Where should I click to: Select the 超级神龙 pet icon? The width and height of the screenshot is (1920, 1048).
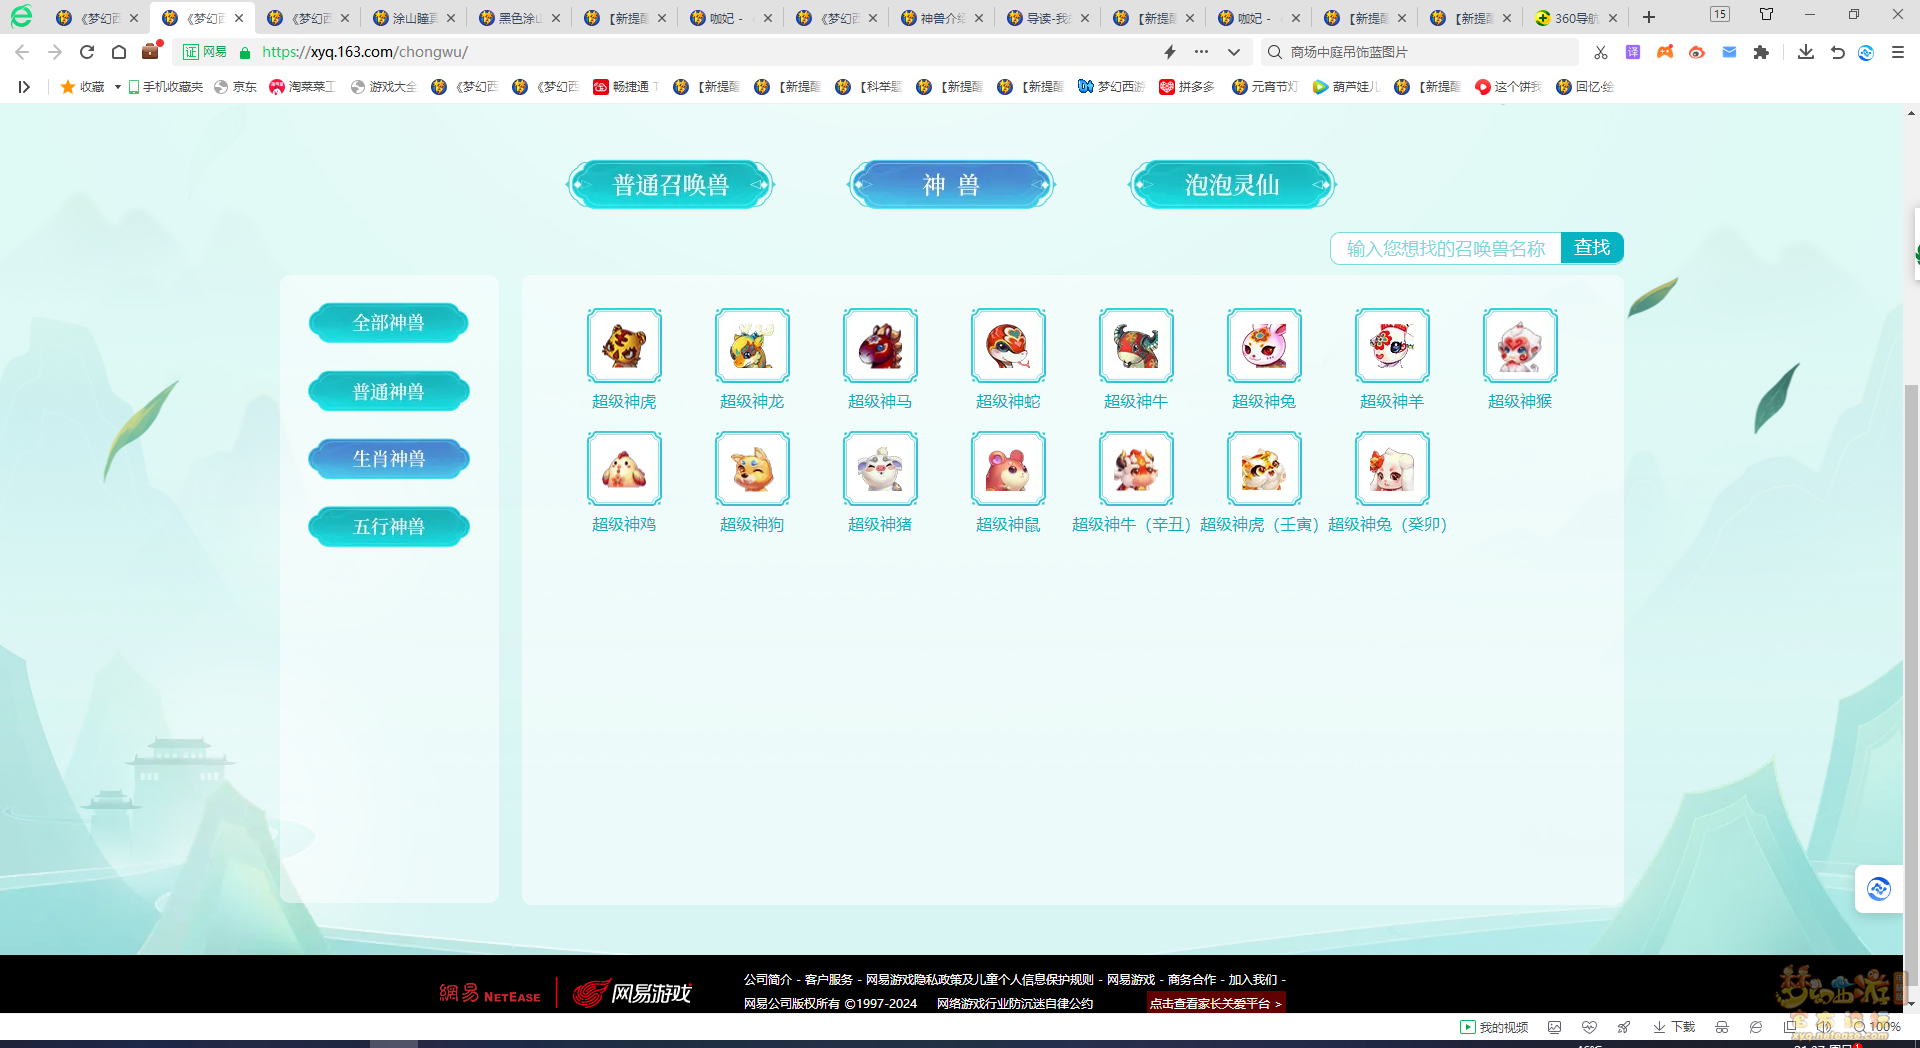[752, 346]
